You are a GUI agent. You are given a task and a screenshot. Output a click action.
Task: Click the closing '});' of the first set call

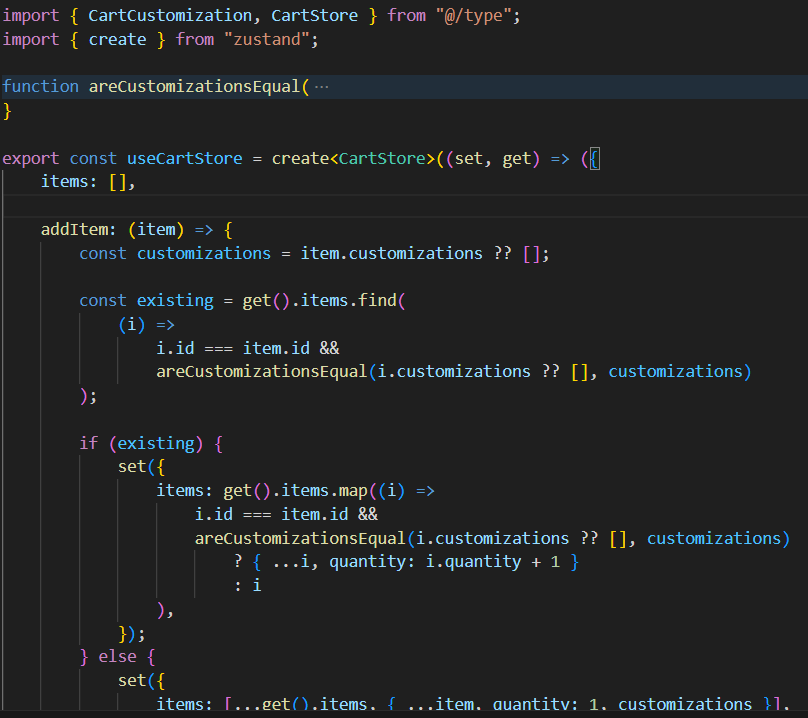(132, 633)
